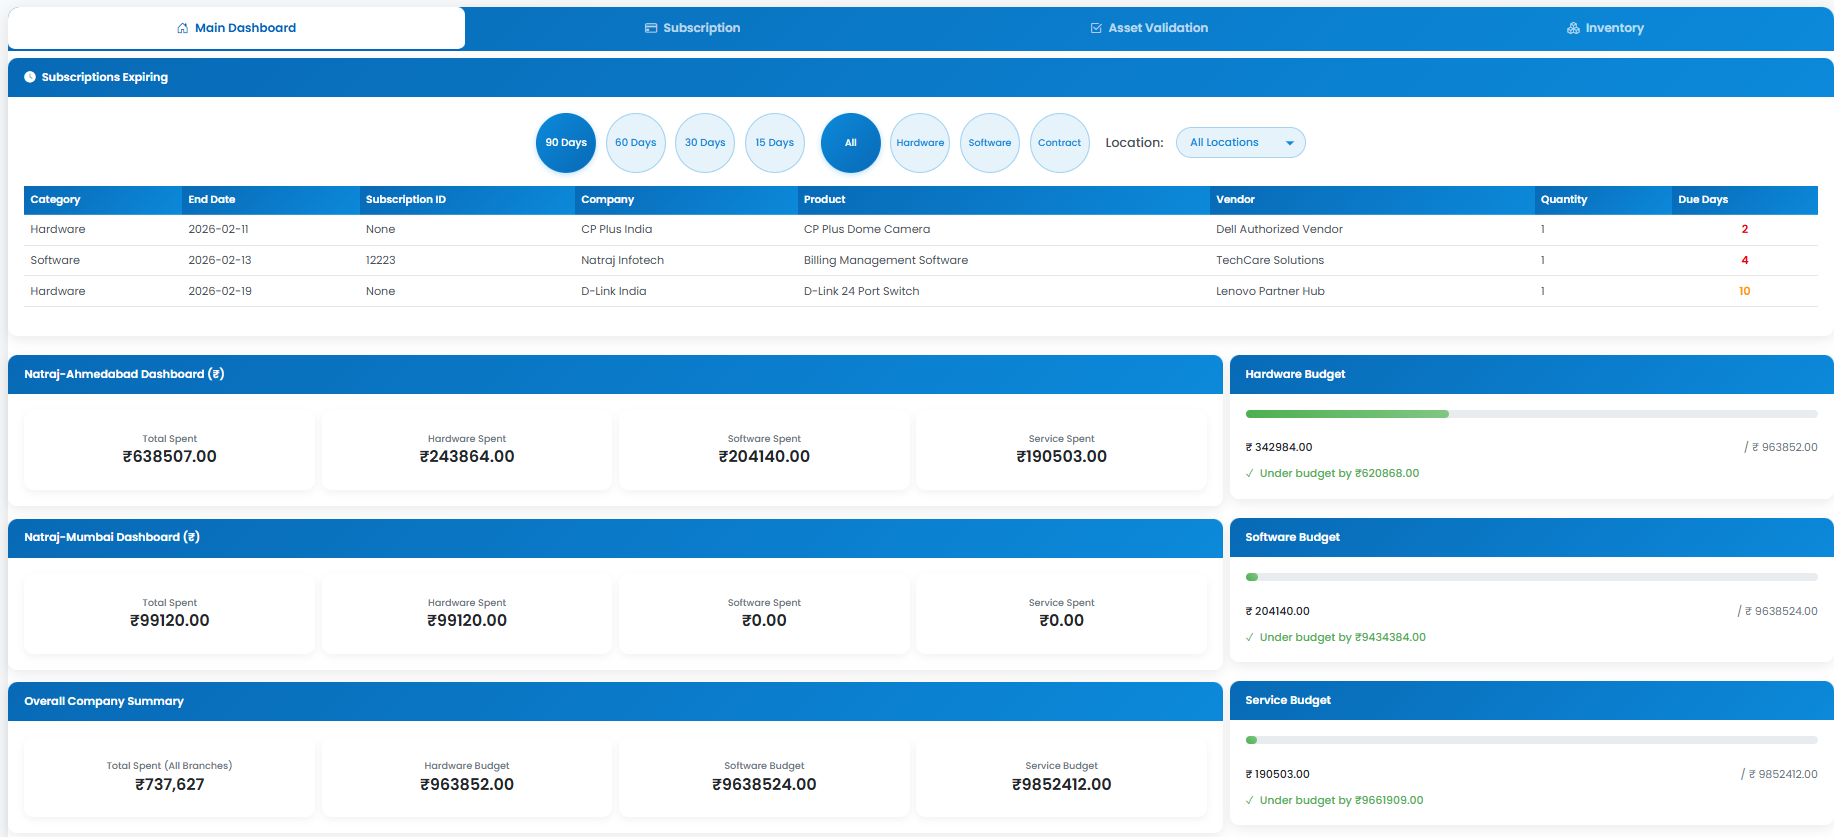Click end date 2026-02-19
The height and width of the screenshot is (837, 1834).
coord(220,292)
